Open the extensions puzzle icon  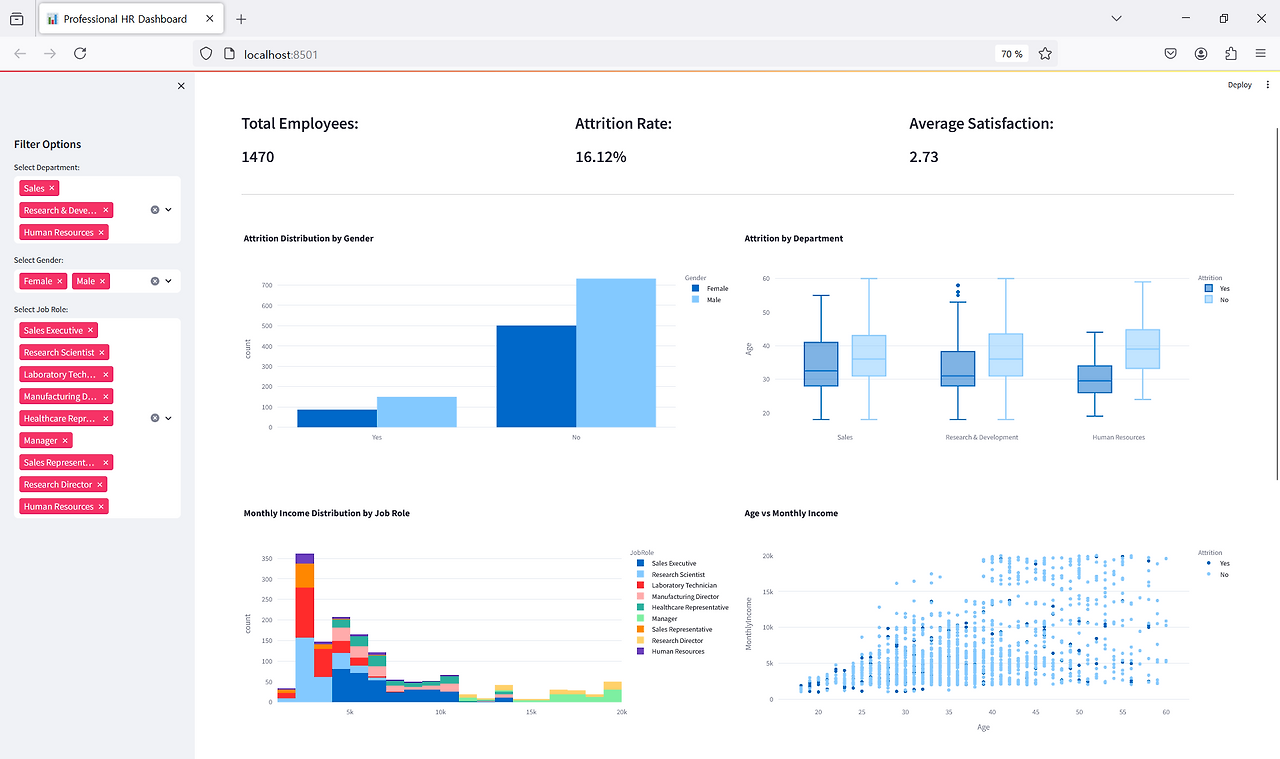pyautogui.click(x=1231, y=54)
